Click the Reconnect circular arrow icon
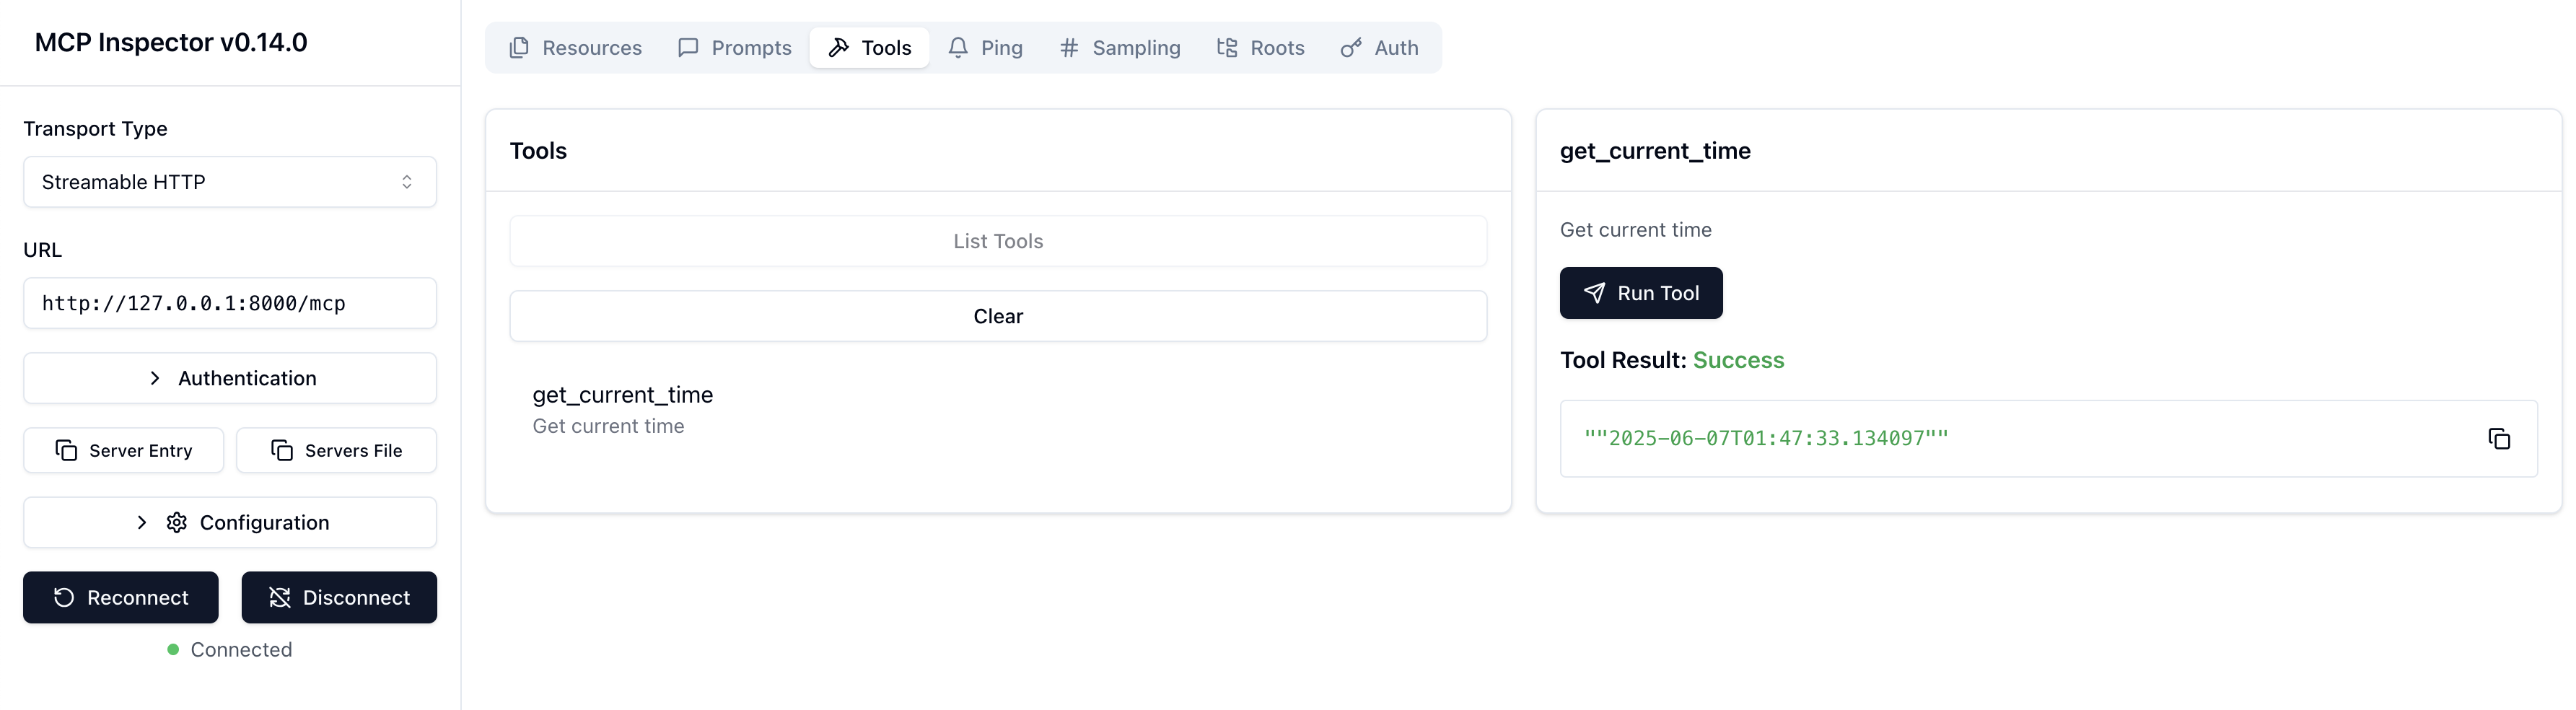 coord(64,597)
